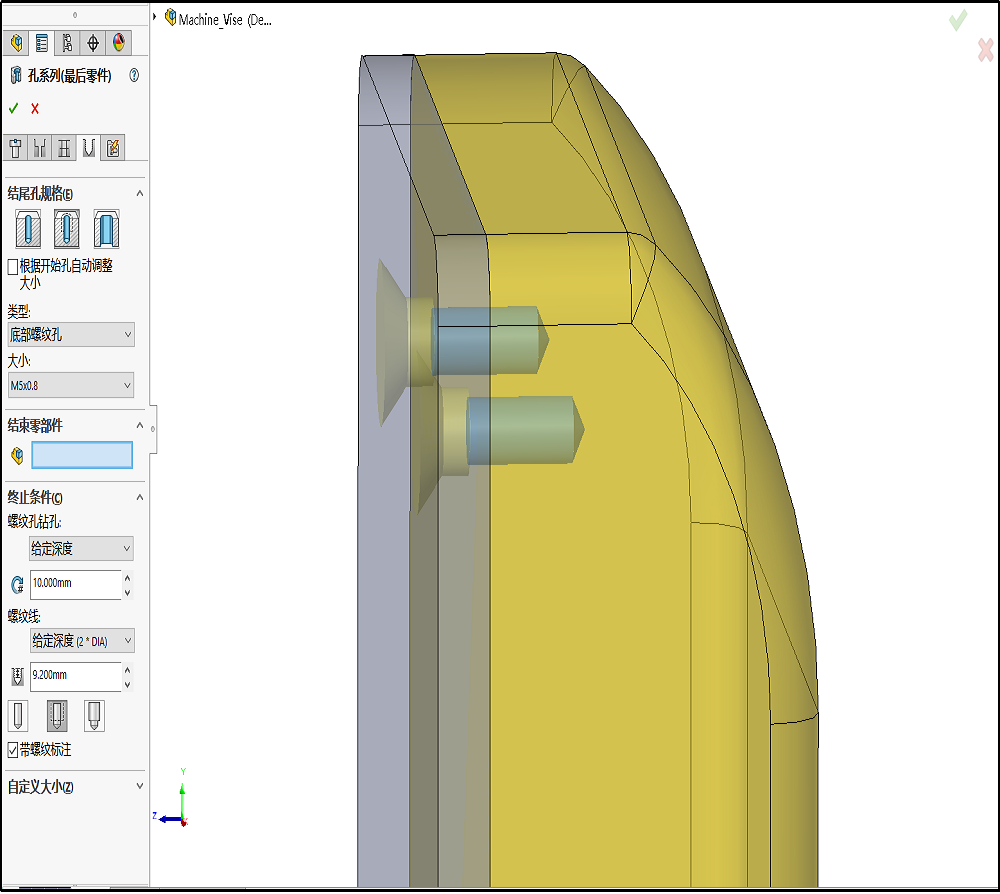Switch to the first hole position tab

click(x=15, y=148)
